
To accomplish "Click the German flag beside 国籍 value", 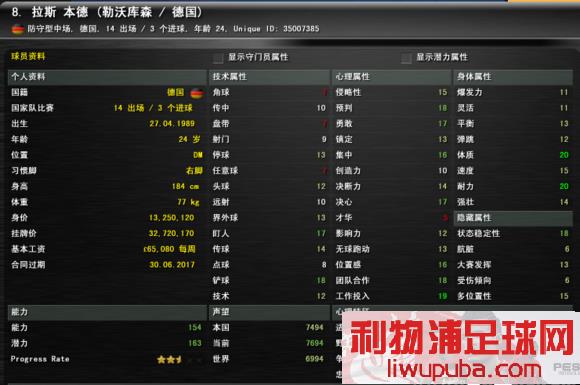I will pyautogui.click(x=197, y=93).
